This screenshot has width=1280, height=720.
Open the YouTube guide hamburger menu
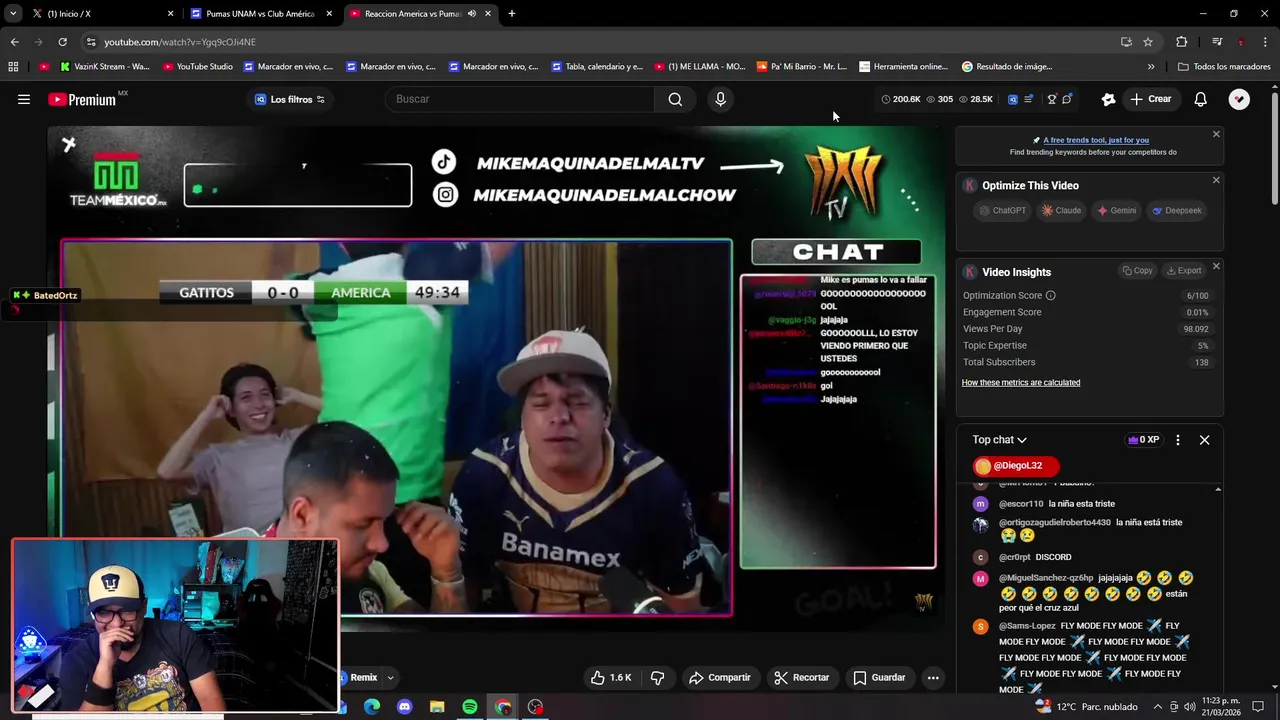tap(24, 99)
